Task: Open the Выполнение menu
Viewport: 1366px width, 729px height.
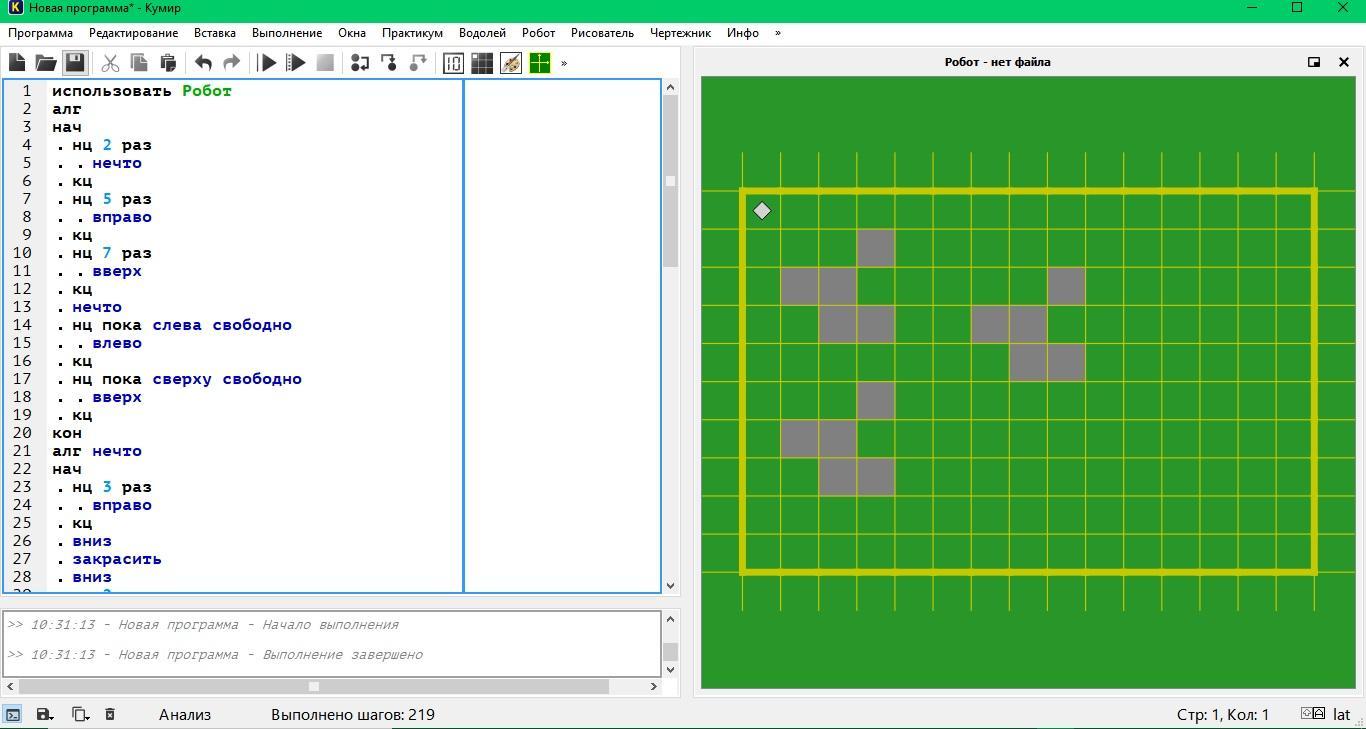Action: pos(287,33)
